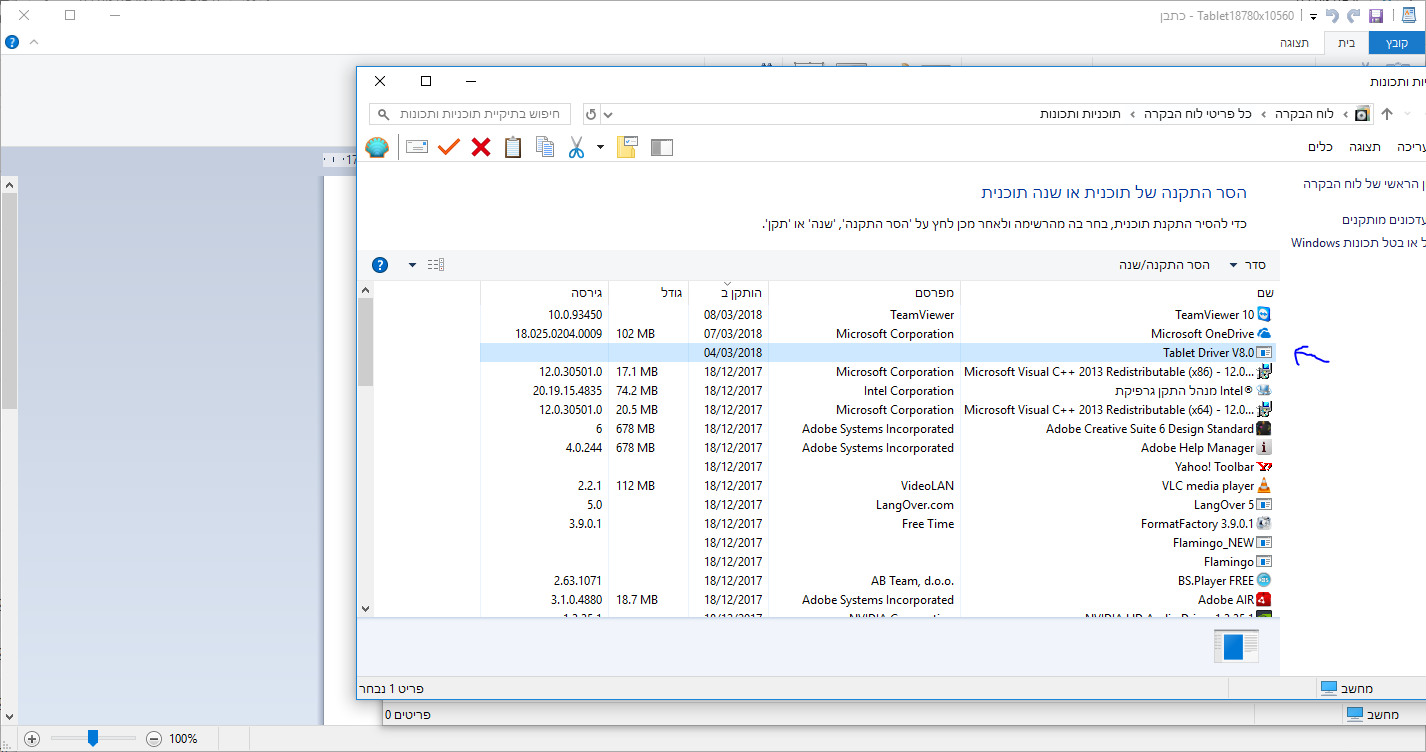Click the VLC media player cone icon

click(1264, 486)
